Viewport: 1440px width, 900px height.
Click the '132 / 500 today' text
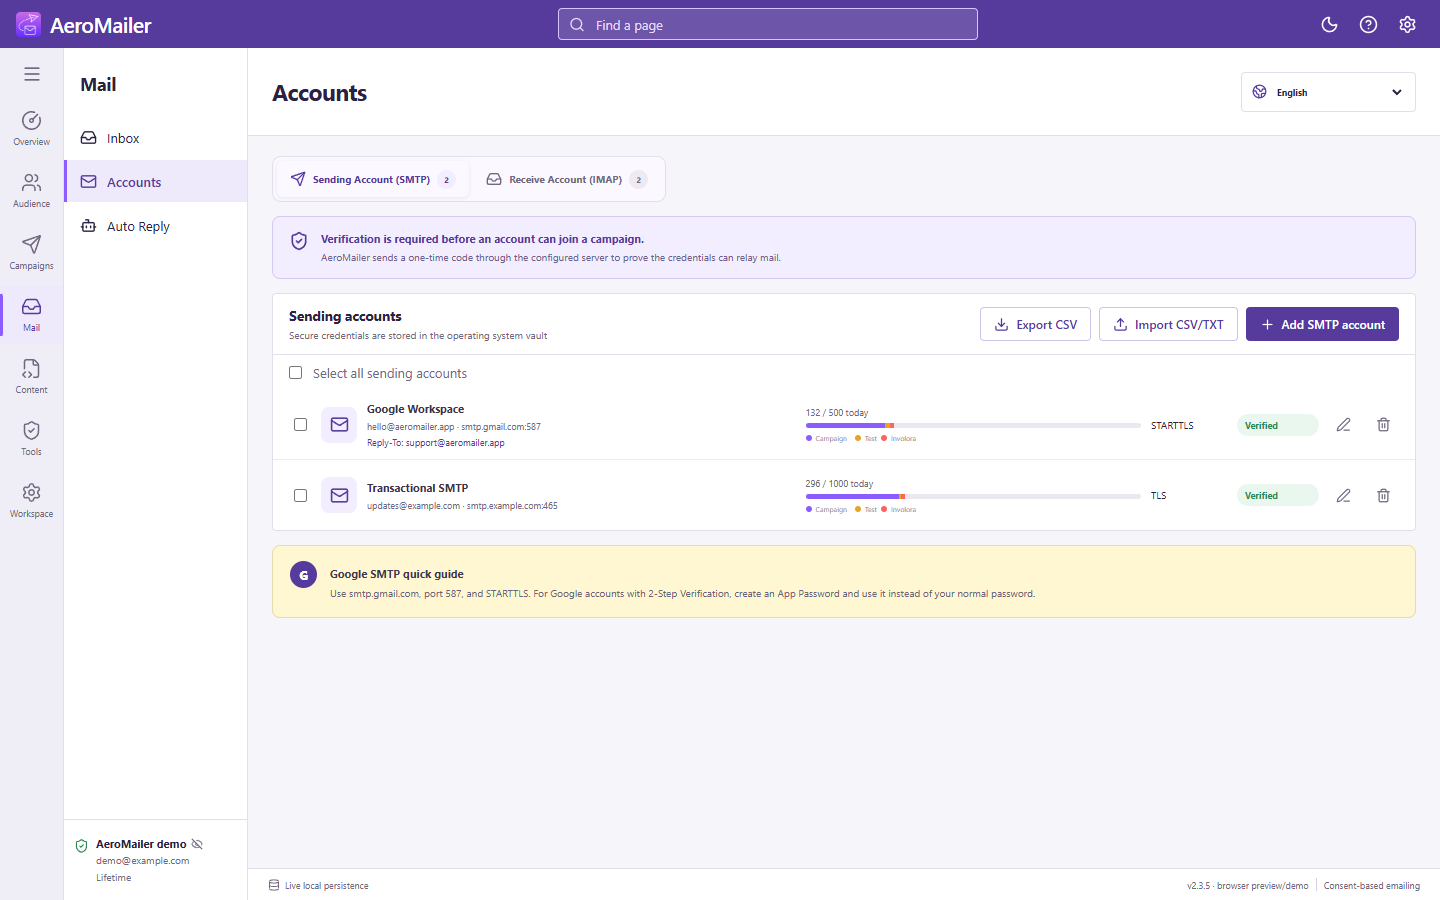[837, 413]
